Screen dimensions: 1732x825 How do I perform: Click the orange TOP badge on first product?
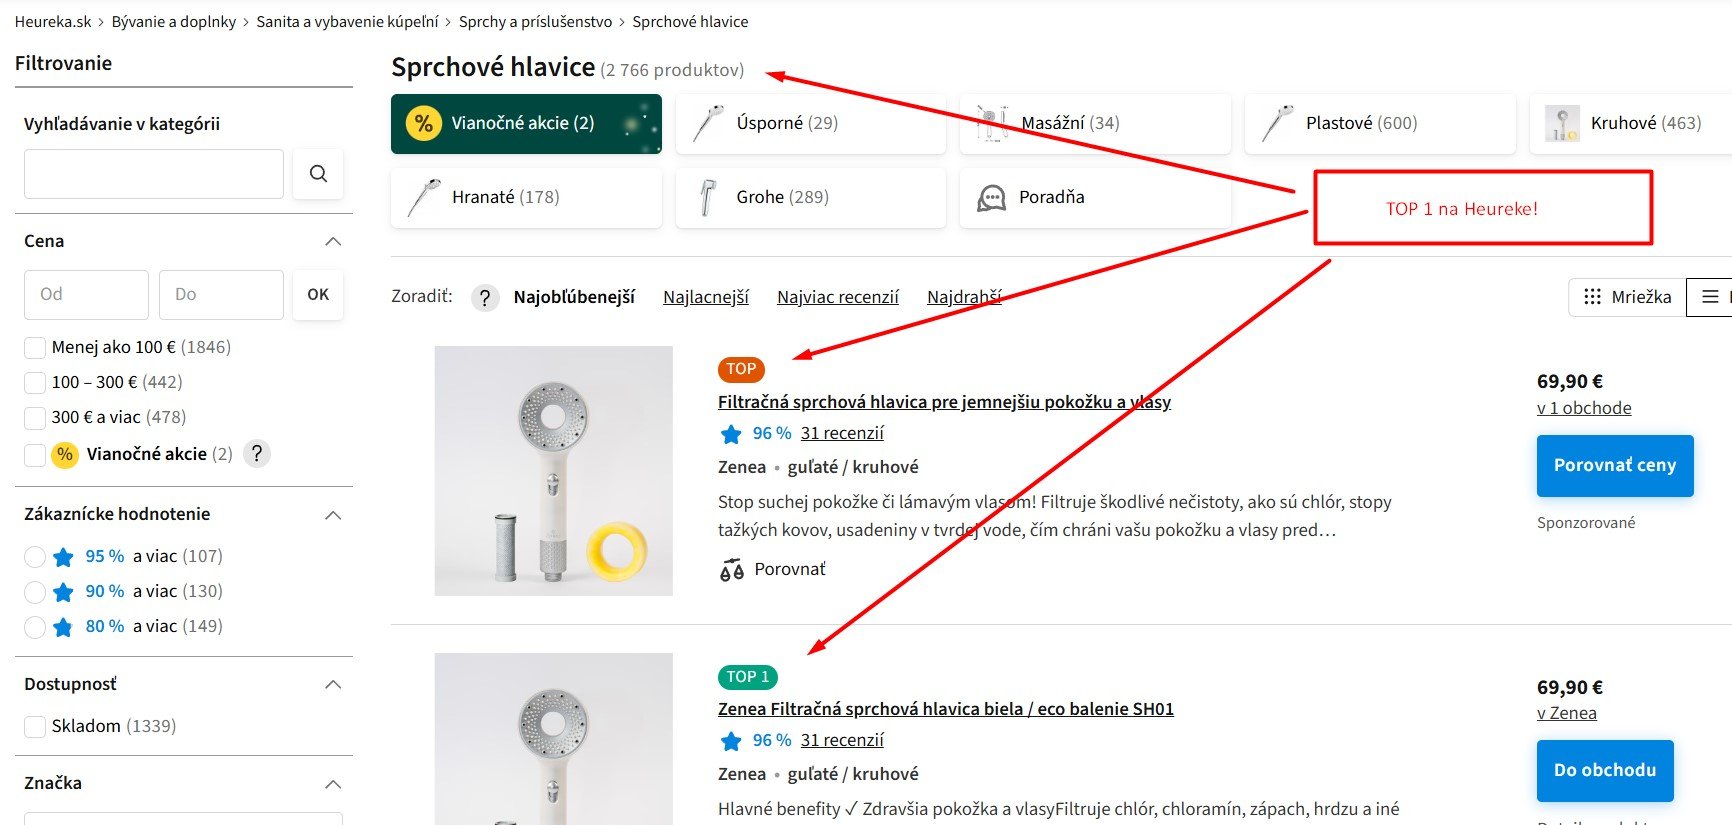click(x=741, y=369)
